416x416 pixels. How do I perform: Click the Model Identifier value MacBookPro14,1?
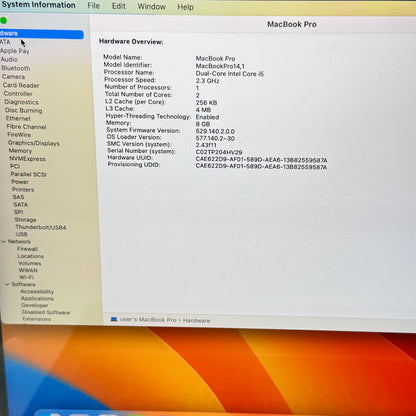tap(220, 66)
